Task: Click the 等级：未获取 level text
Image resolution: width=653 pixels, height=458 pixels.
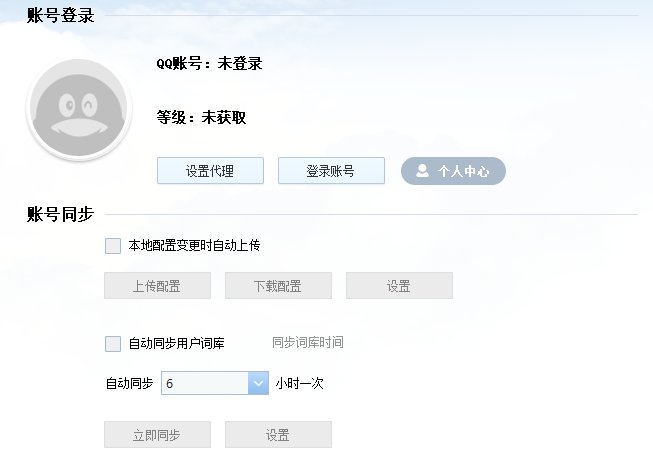Action: 202,118
